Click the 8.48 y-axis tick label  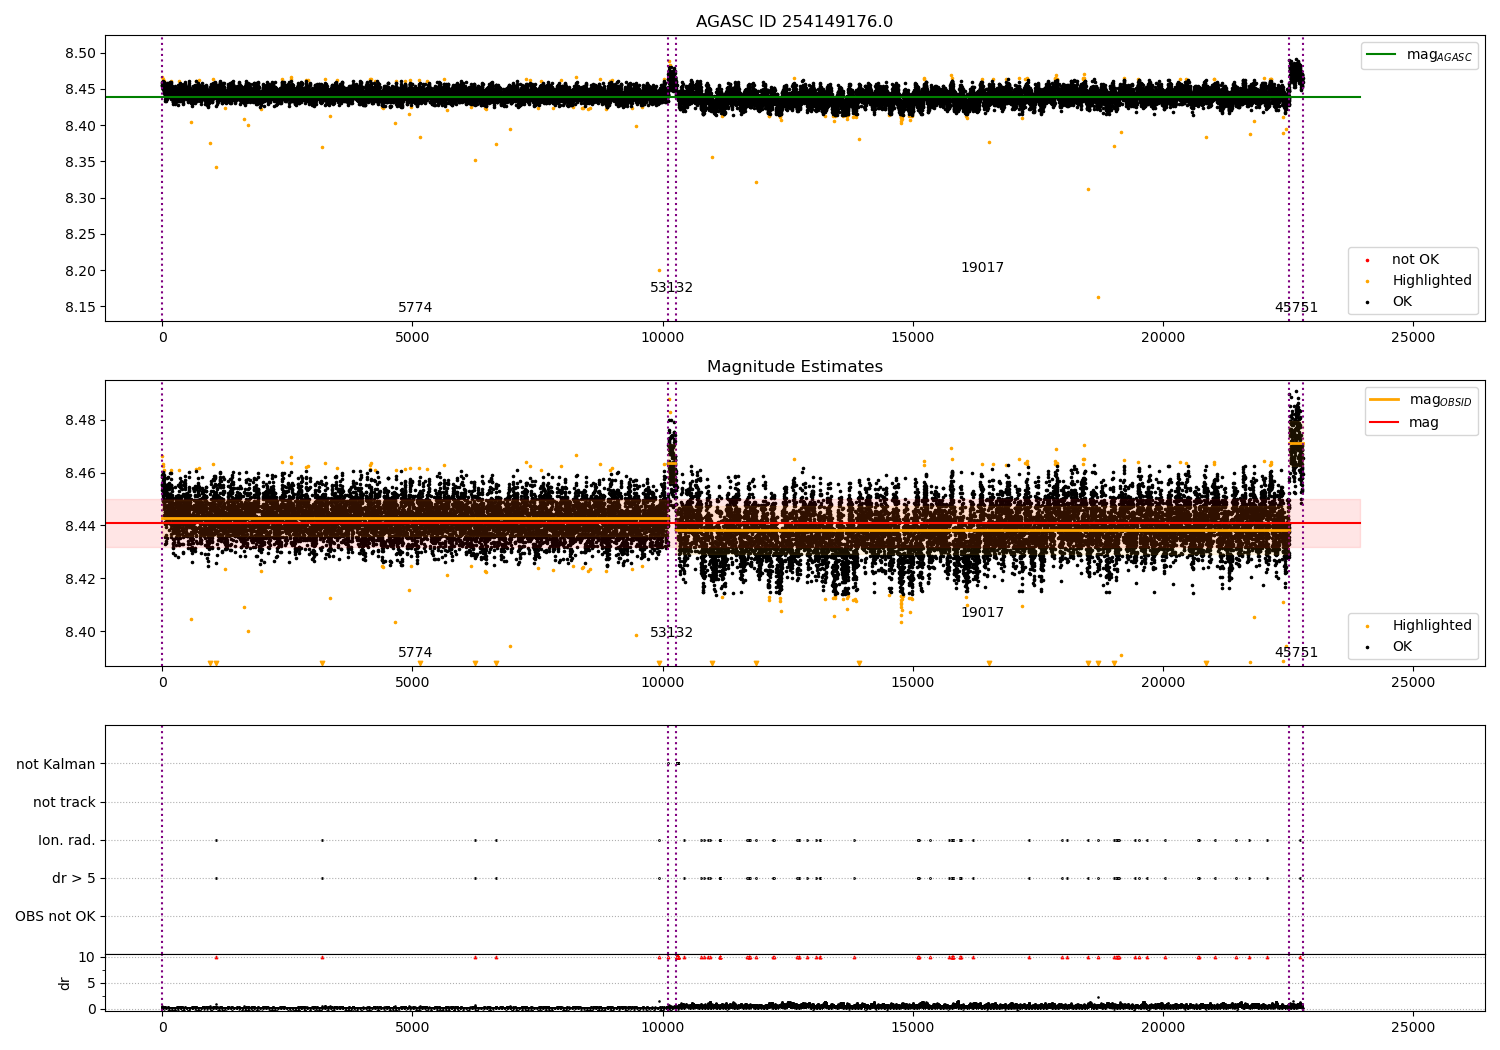pos(80,420)
